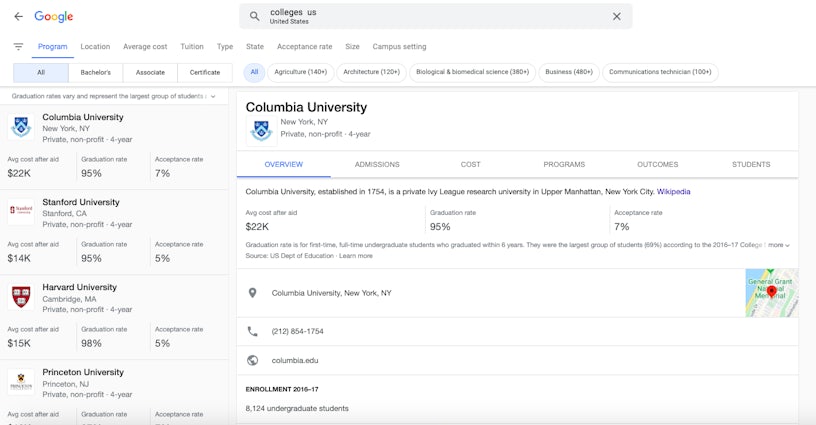Select the Associate program toggle
The height and width of the screenshot is (425, 816).
click(x=150, y=72)
